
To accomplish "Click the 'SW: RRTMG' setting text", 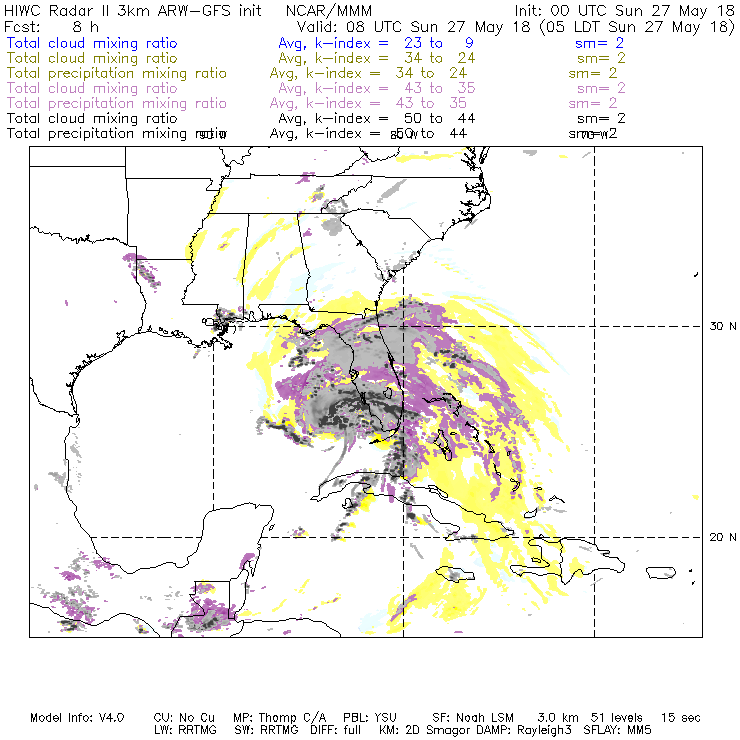I will click(266, 730).
